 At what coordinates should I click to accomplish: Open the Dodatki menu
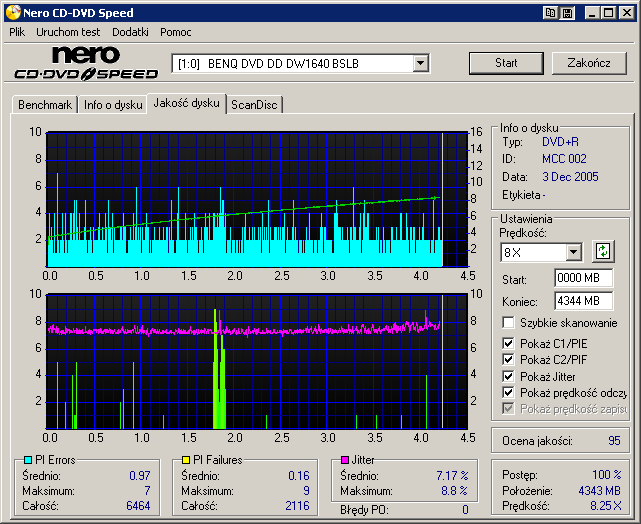130,32
